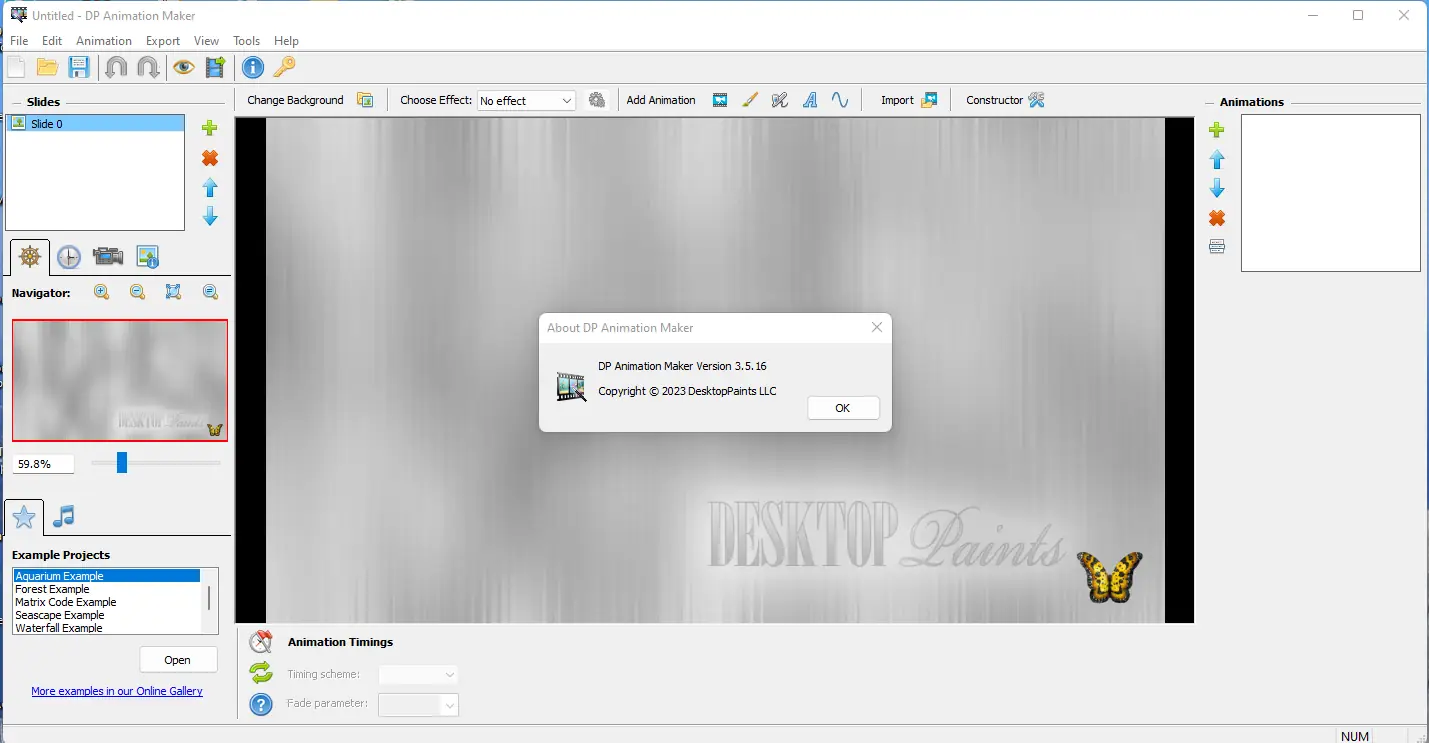1429x743 pixels.
Task: Click the golden key registration icon
Action: pos(284,67)
